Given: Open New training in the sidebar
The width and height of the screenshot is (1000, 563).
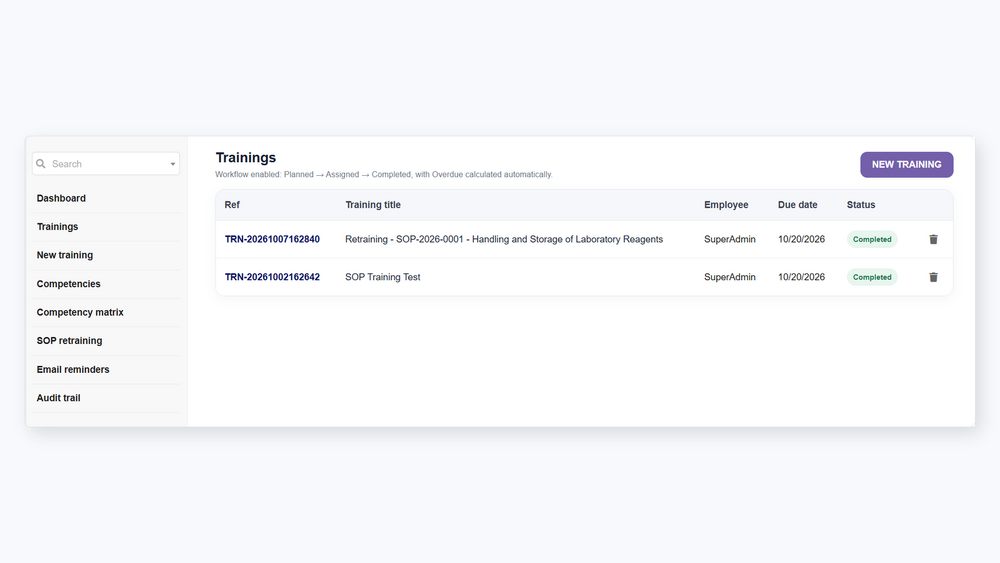Looking at the screenshot, I should 64,255.
